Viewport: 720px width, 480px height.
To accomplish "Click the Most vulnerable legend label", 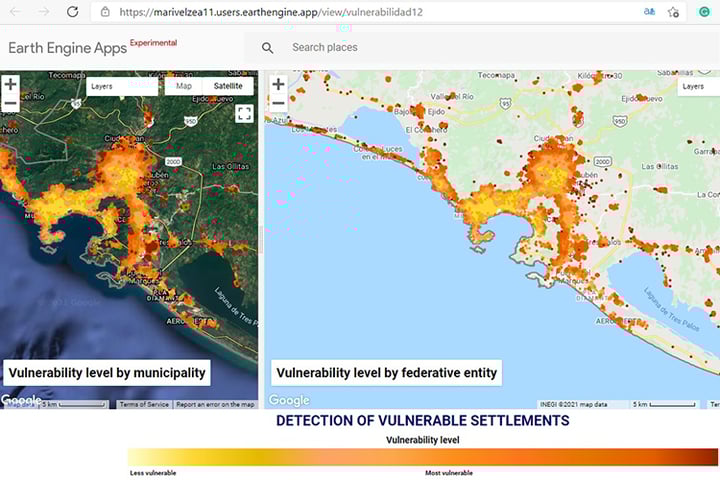I will point(449,473).
